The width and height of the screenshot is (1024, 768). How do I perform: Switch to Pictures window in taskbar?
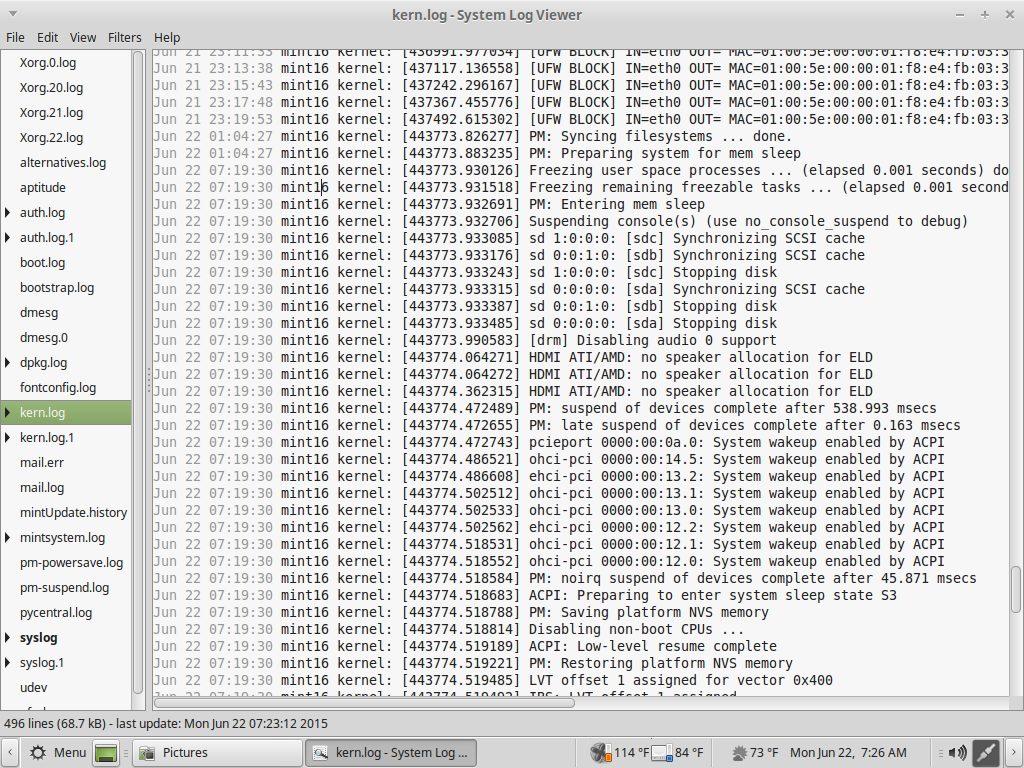point(218,752)
